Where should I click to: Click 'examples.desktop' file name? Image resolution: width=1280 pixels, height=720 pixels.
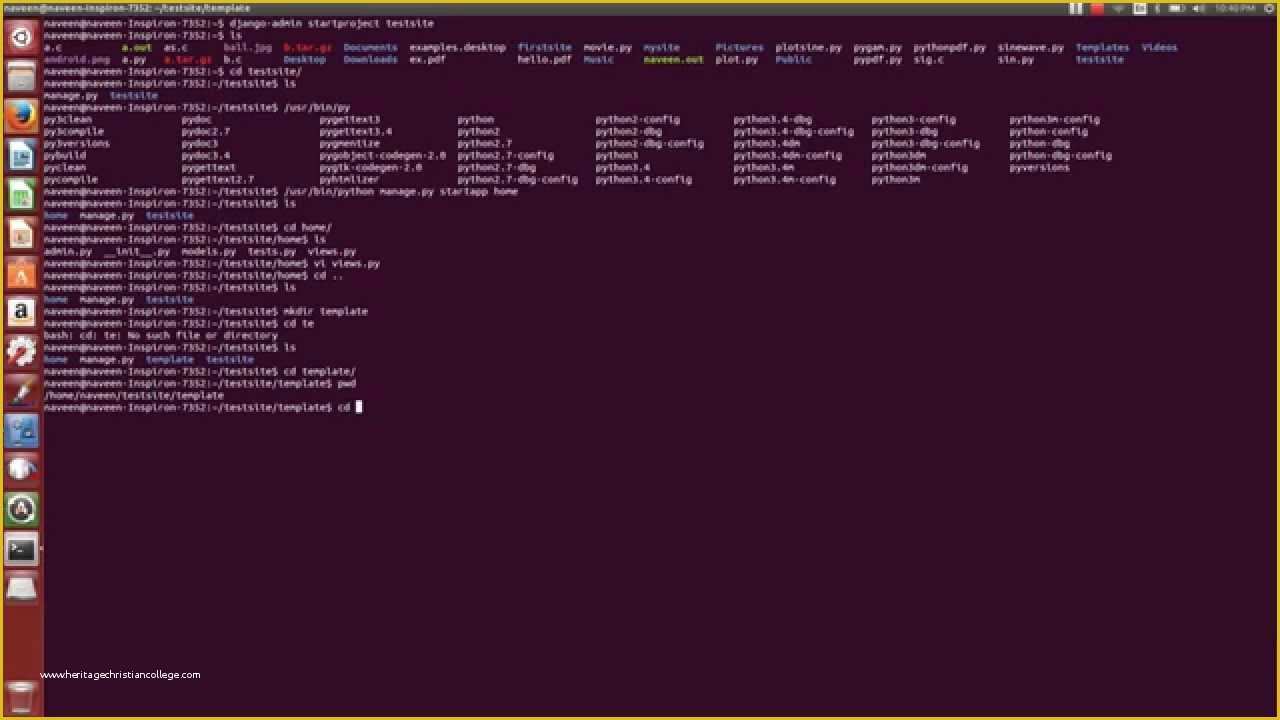457,47
